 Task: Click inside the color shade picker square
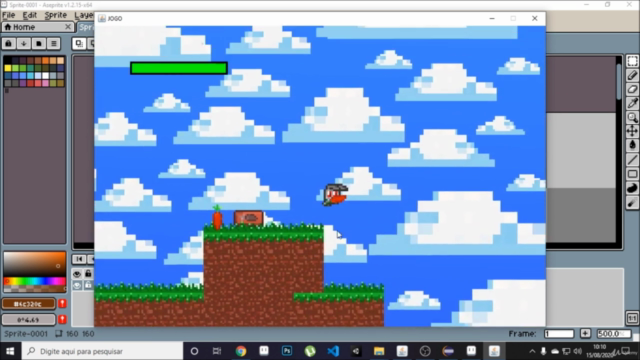(x=35, y=264)
